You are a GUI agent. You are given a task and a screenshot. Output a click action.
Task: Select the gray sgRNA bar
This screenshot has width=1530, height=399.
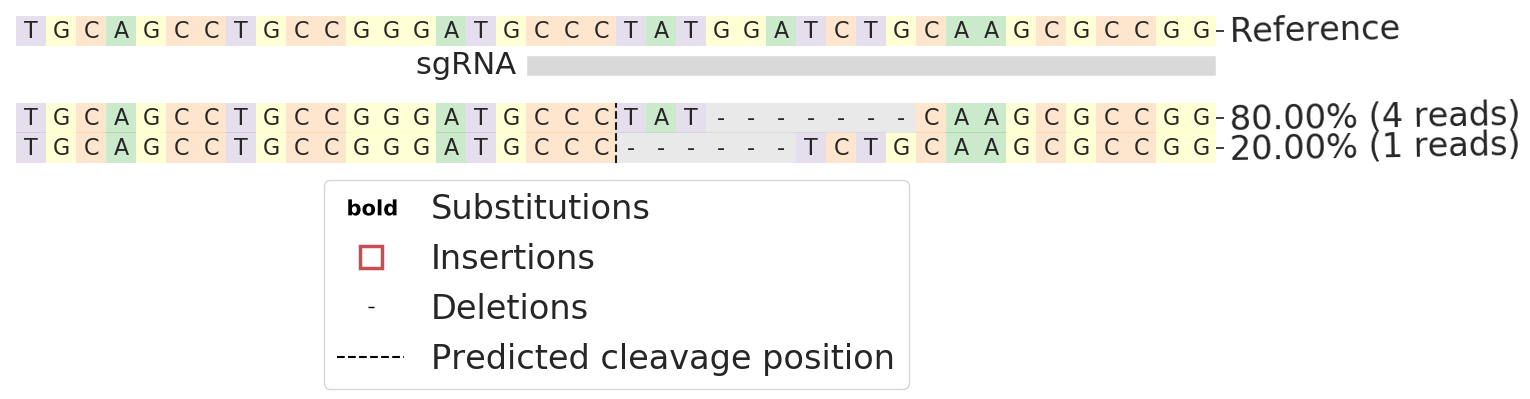point(871,66)
